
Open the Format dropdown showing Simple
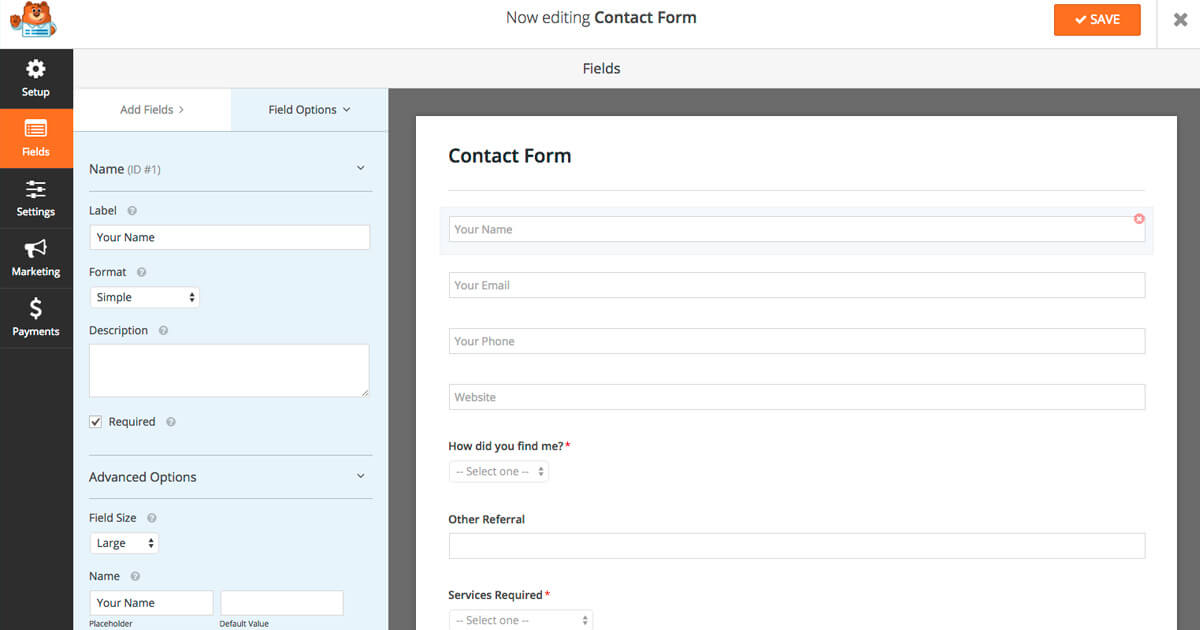[x=144, y=296]
